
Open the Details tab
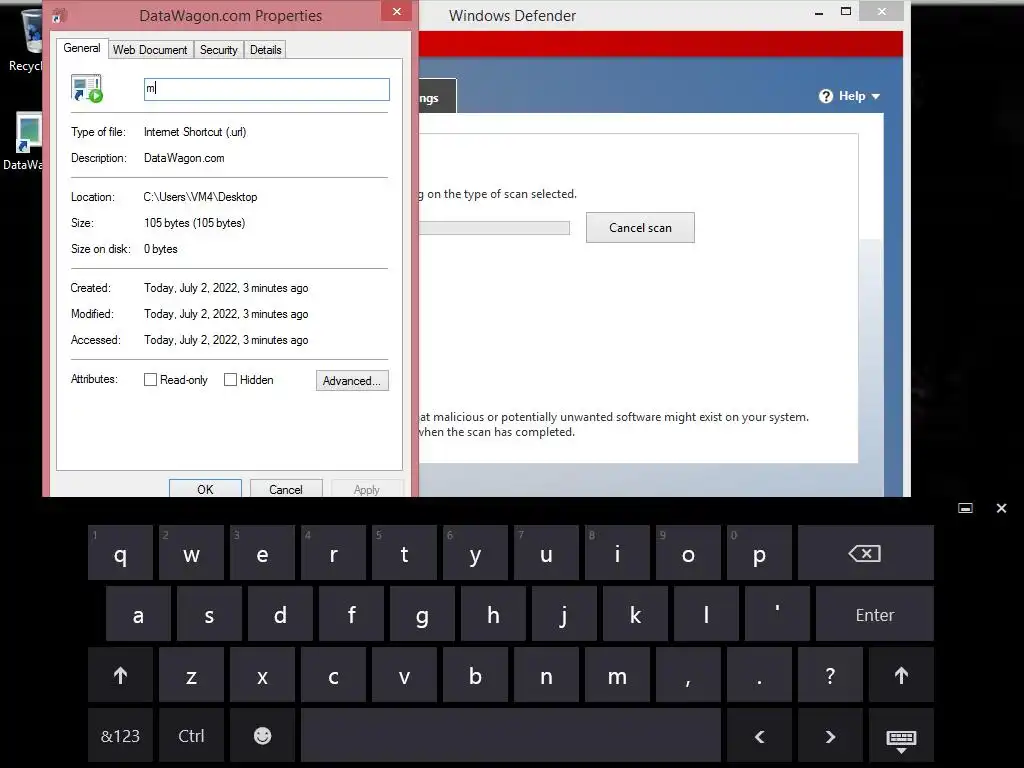click(265, 50)
